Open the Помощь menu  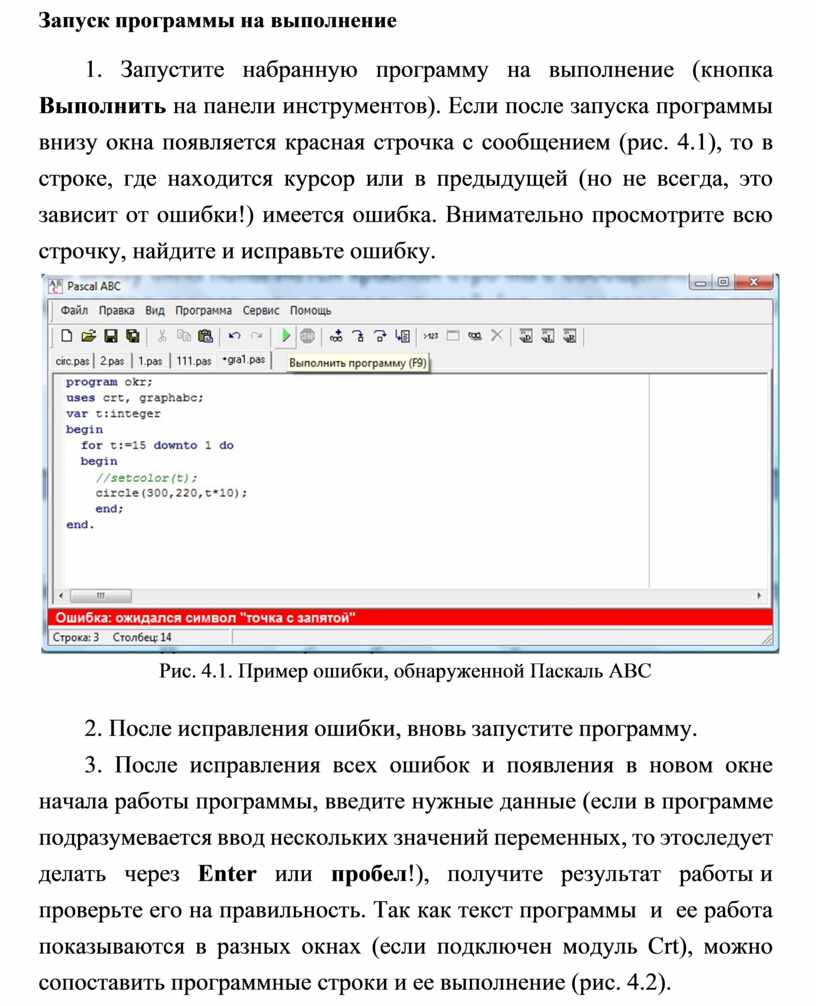[311, 311]
